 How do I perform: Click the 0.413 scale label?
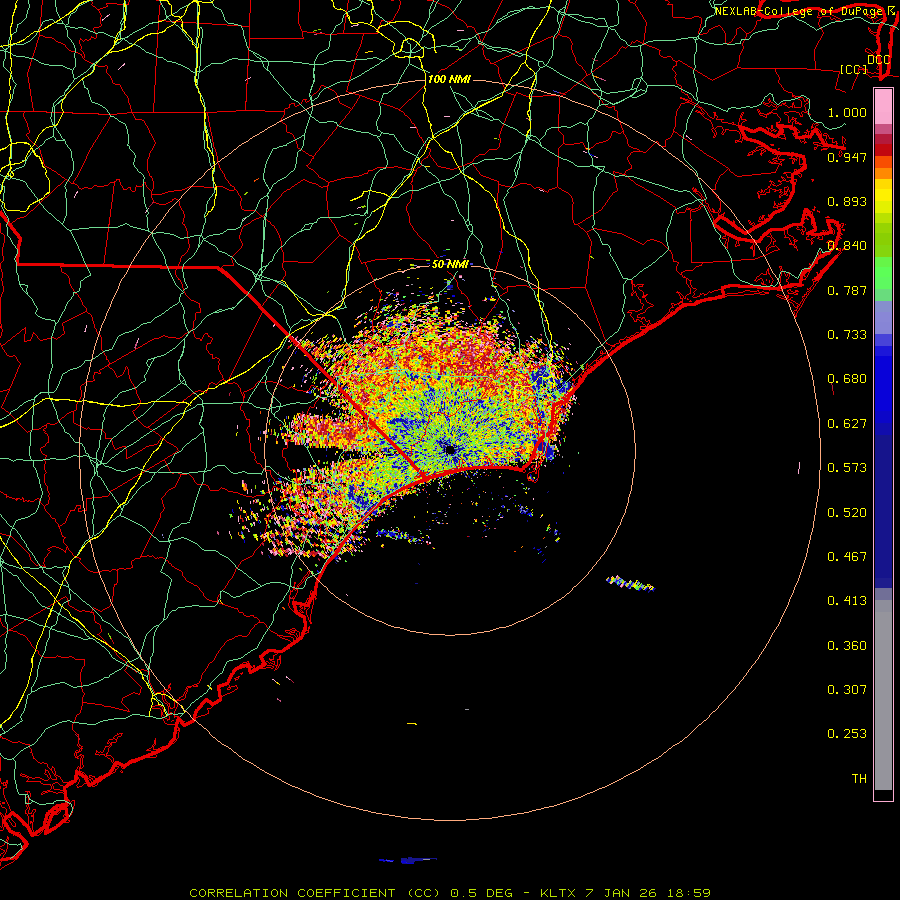tap(847, 601)
